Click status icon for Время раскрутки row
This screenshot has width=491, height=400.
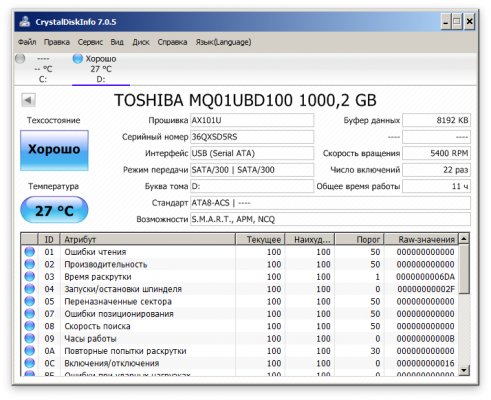click(30, 276)
